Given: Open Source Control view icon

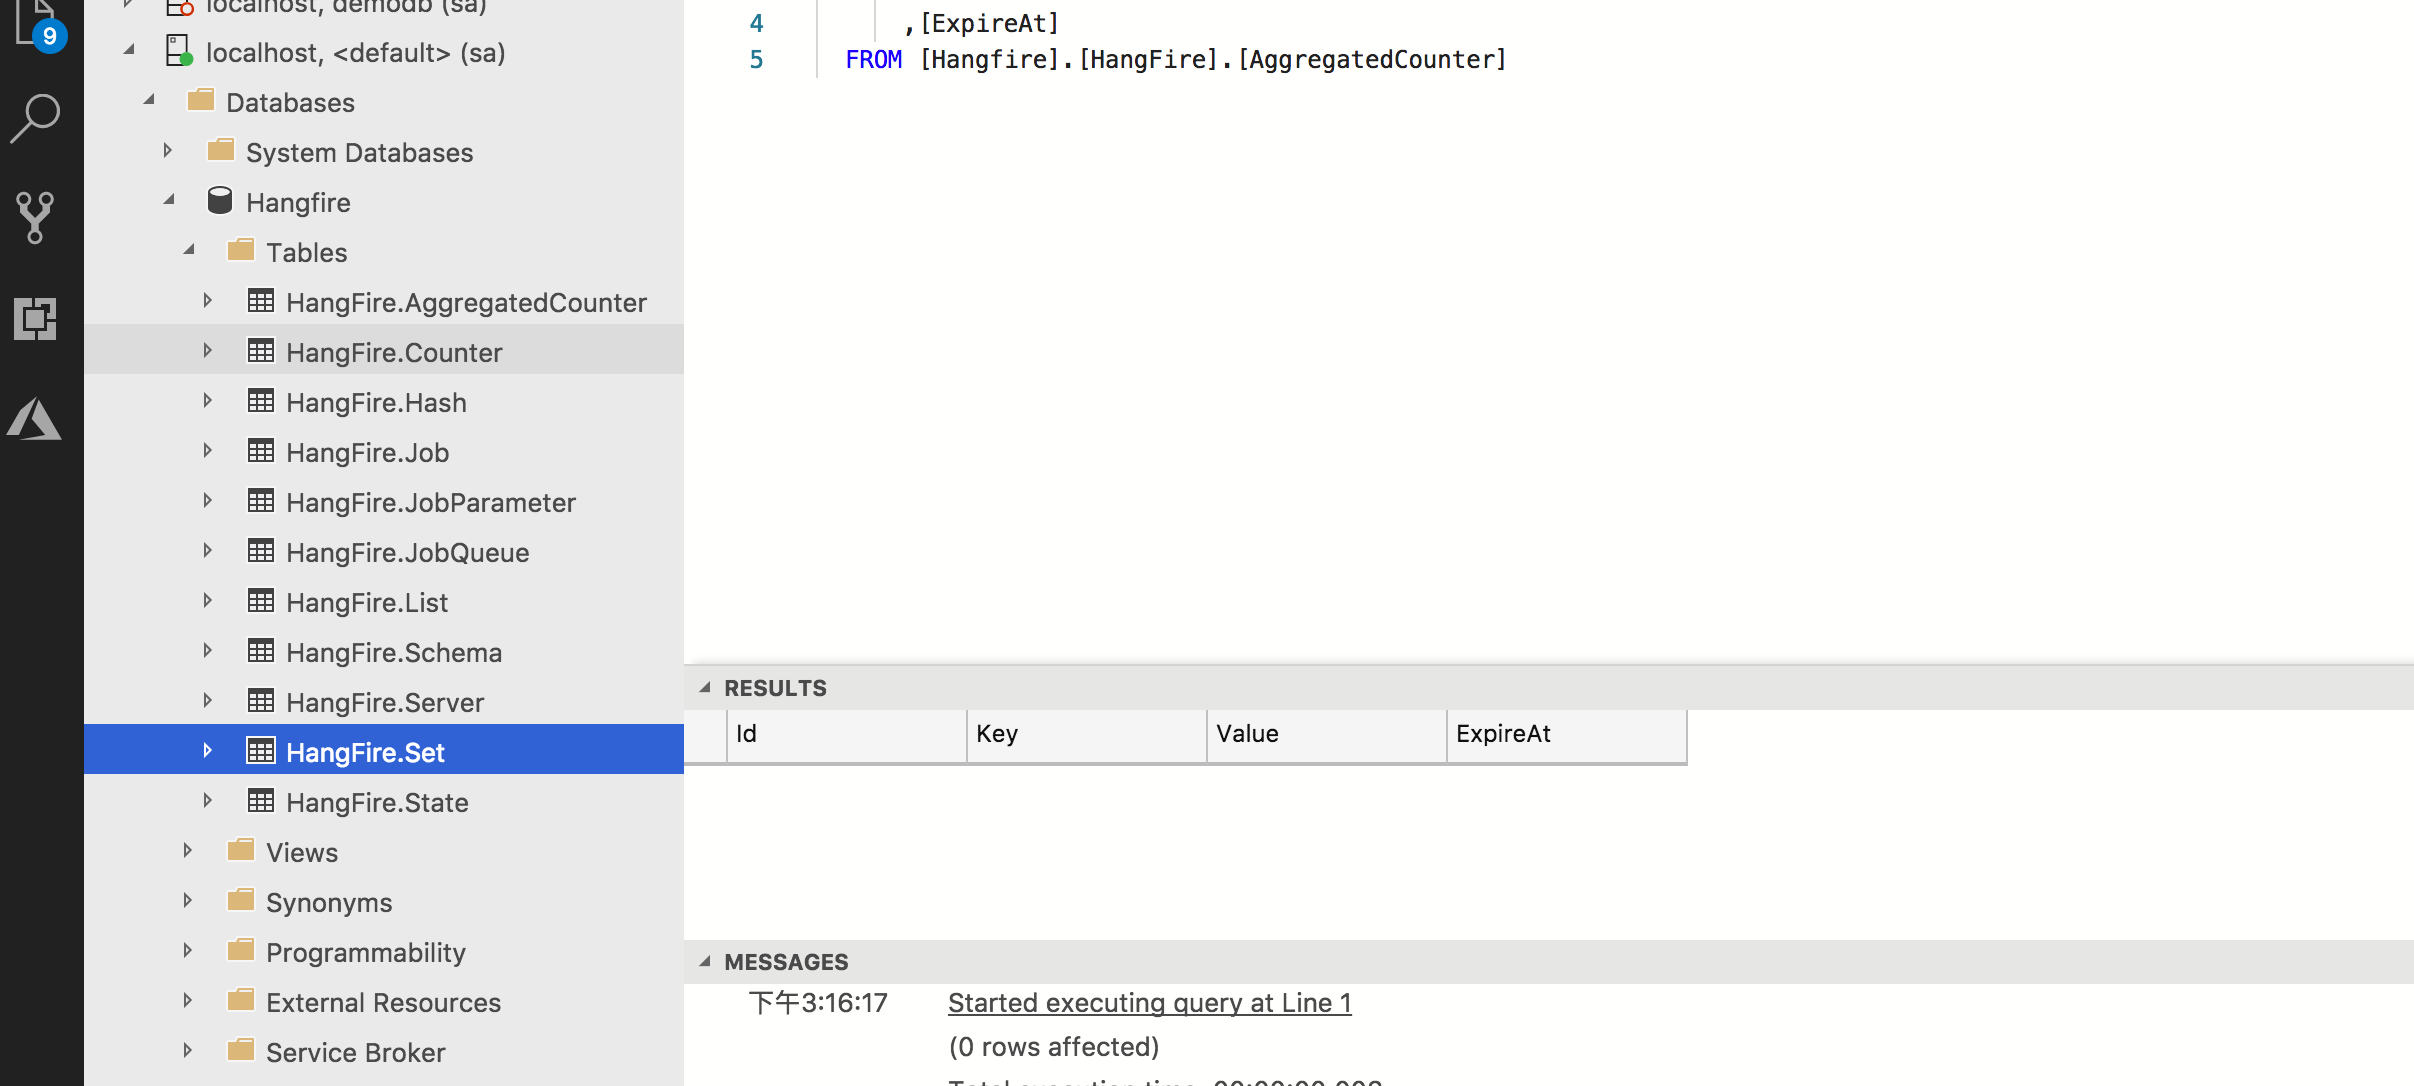Looking at the screenshot, I should point(36,218).
